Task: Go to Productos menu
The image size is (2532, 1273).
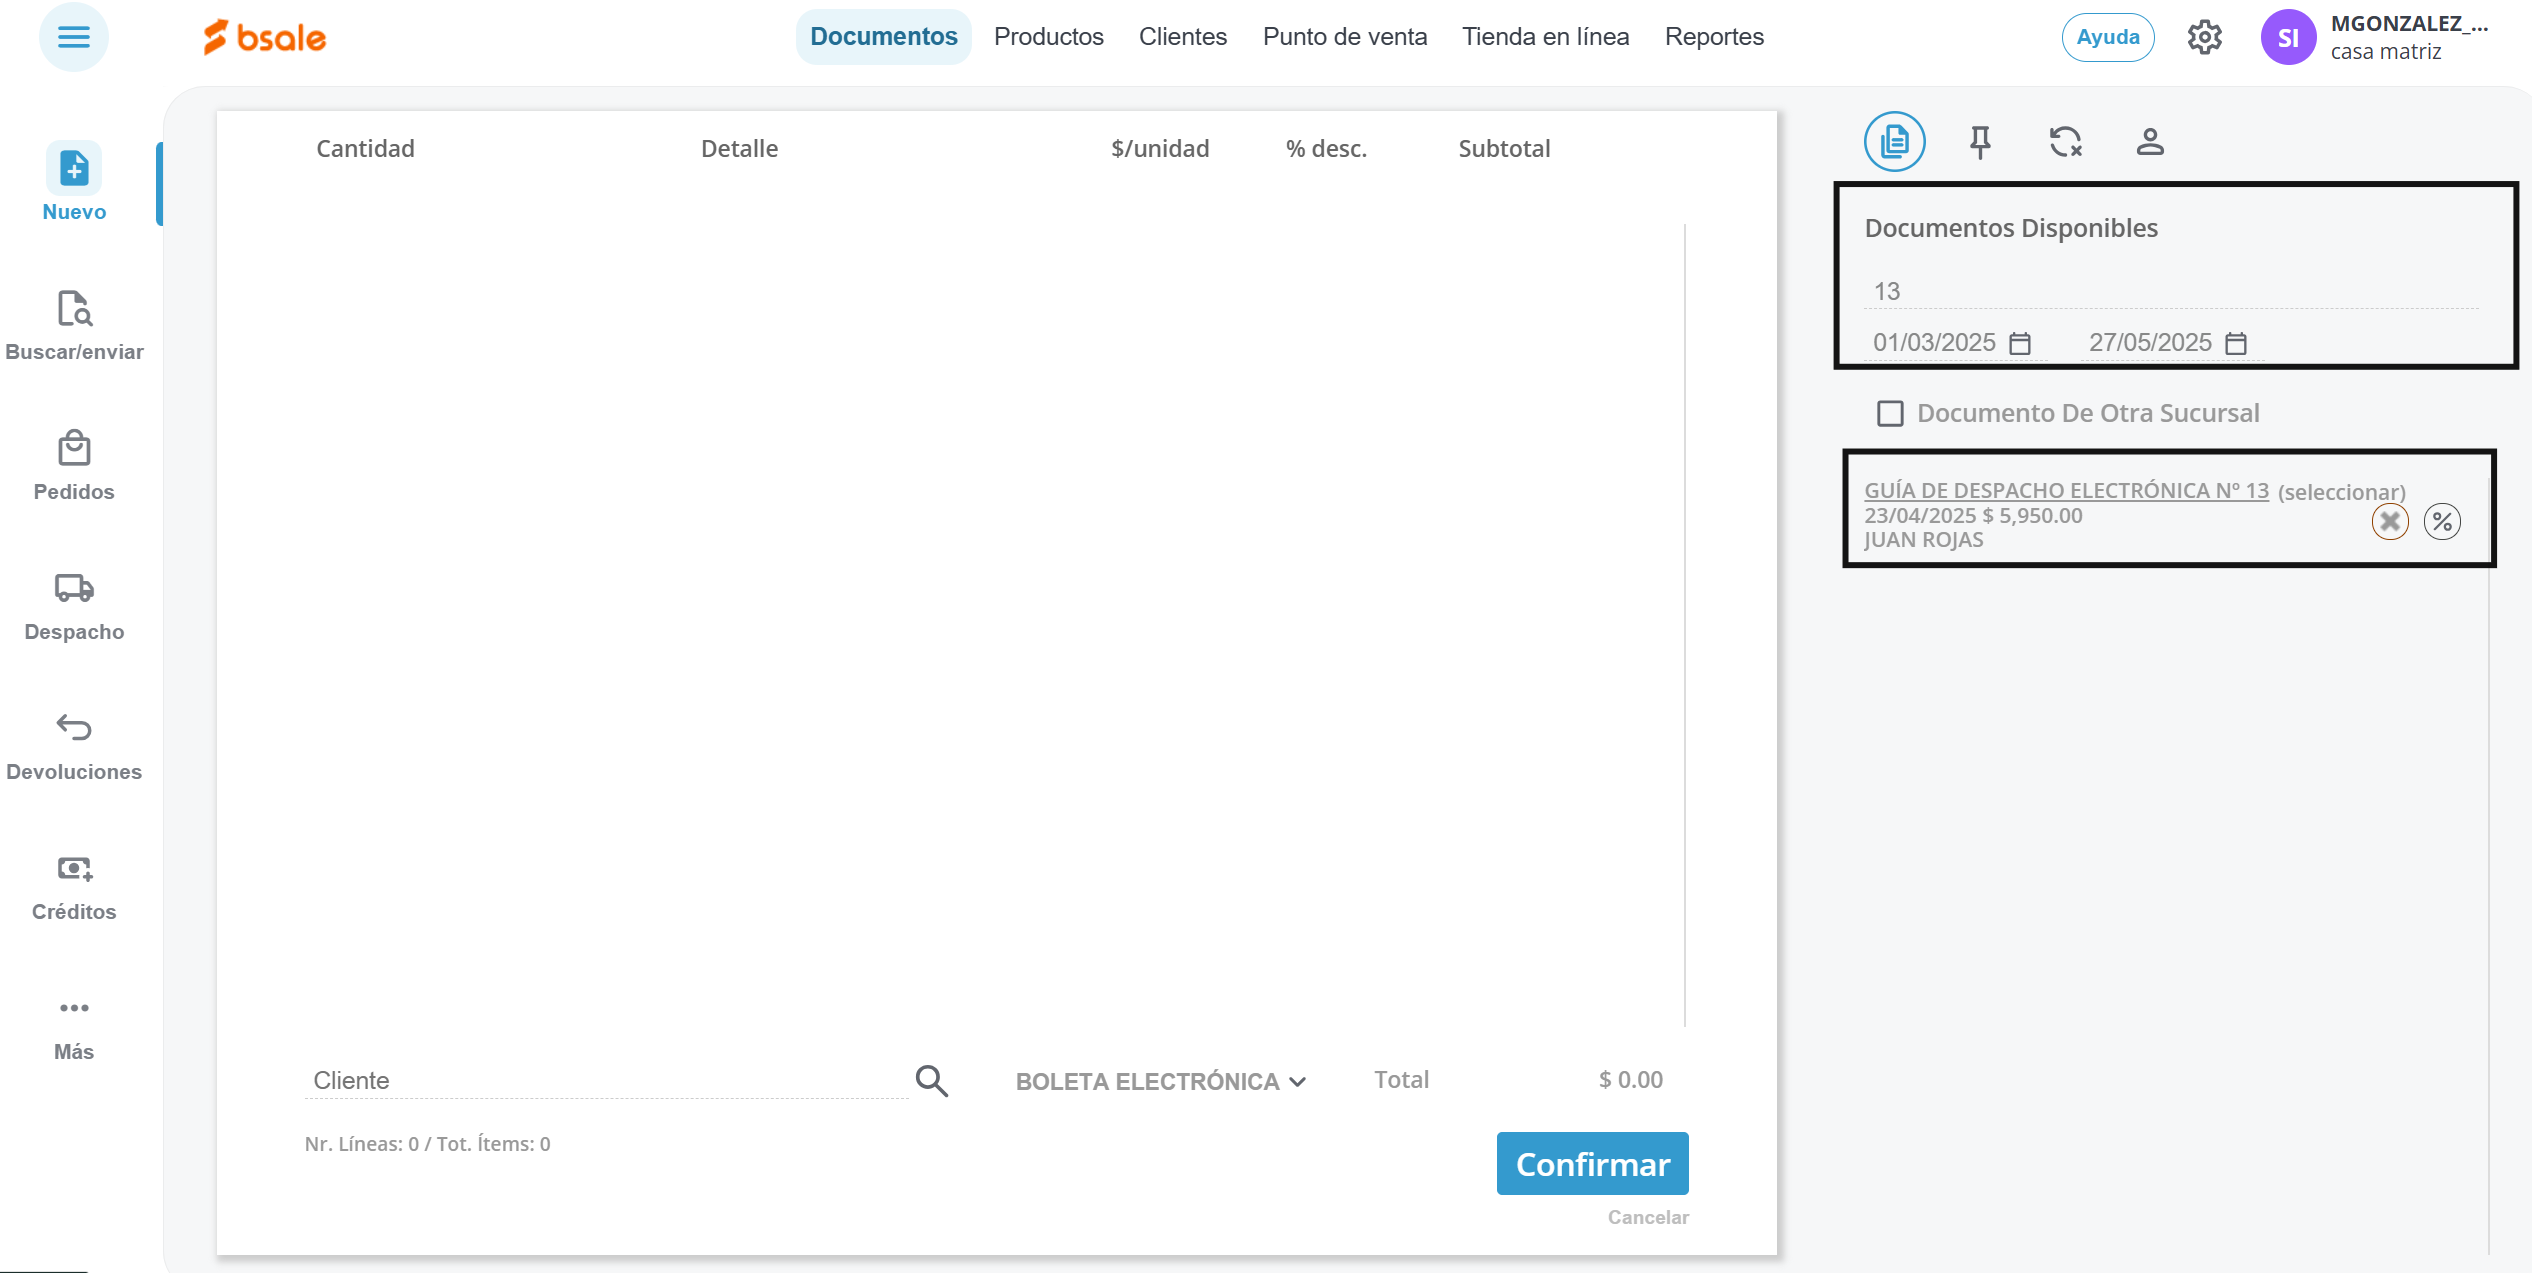Action: (x=1048, y=37)
